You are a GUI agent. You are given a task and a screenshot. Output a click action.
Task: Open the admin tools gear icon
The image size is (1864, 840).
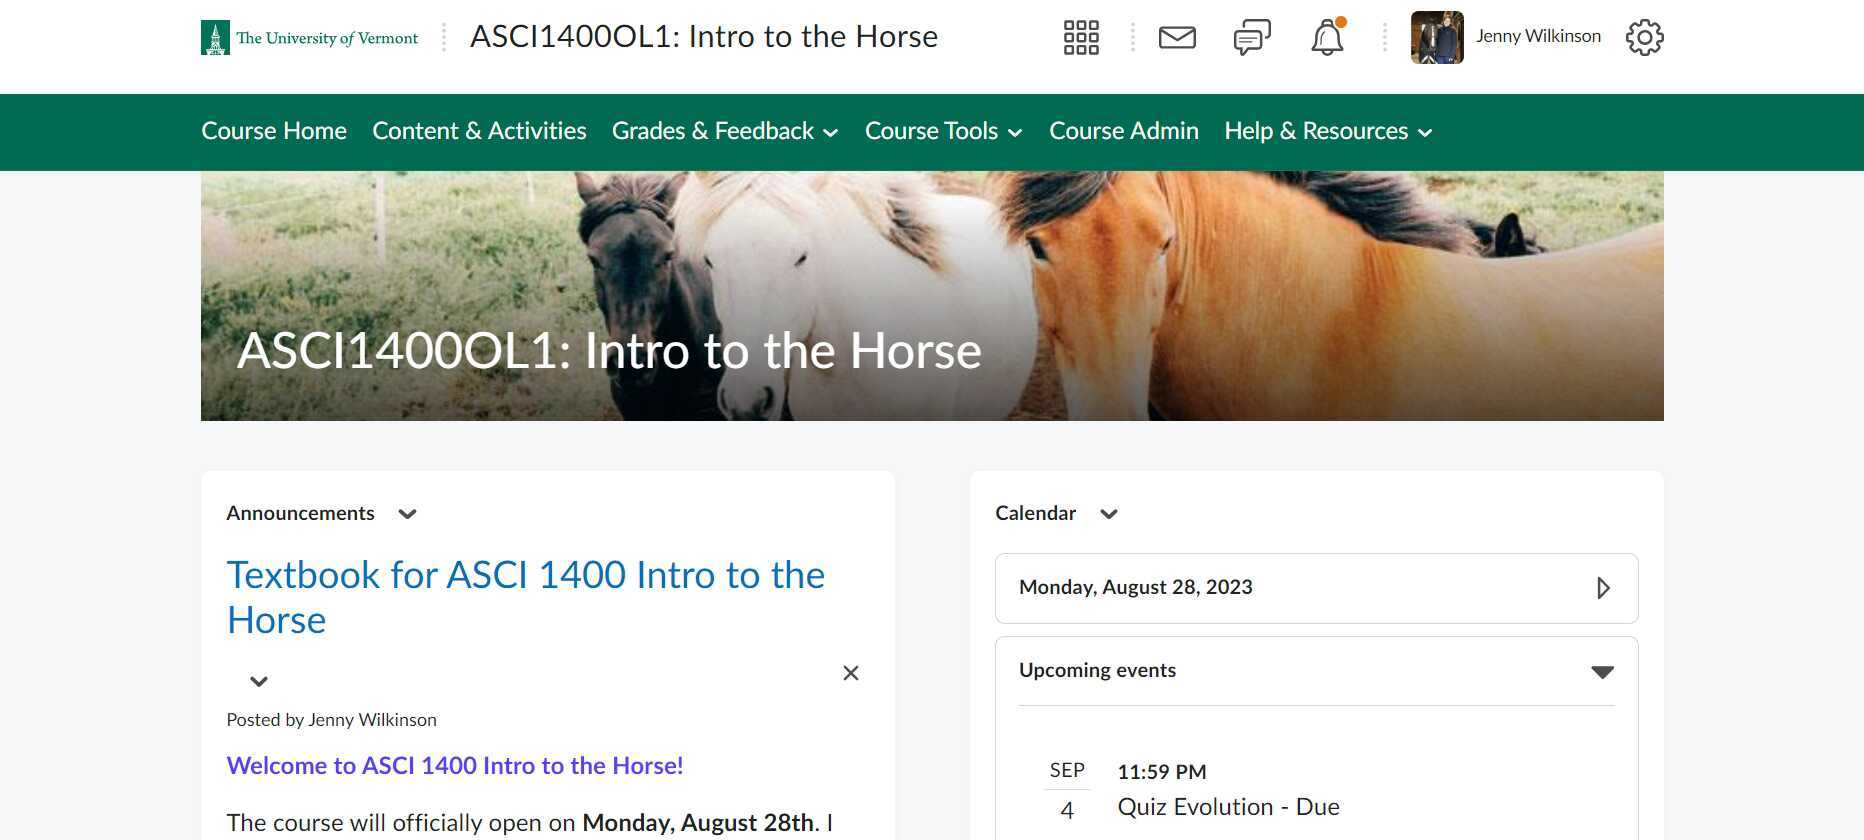[1644, 38]
